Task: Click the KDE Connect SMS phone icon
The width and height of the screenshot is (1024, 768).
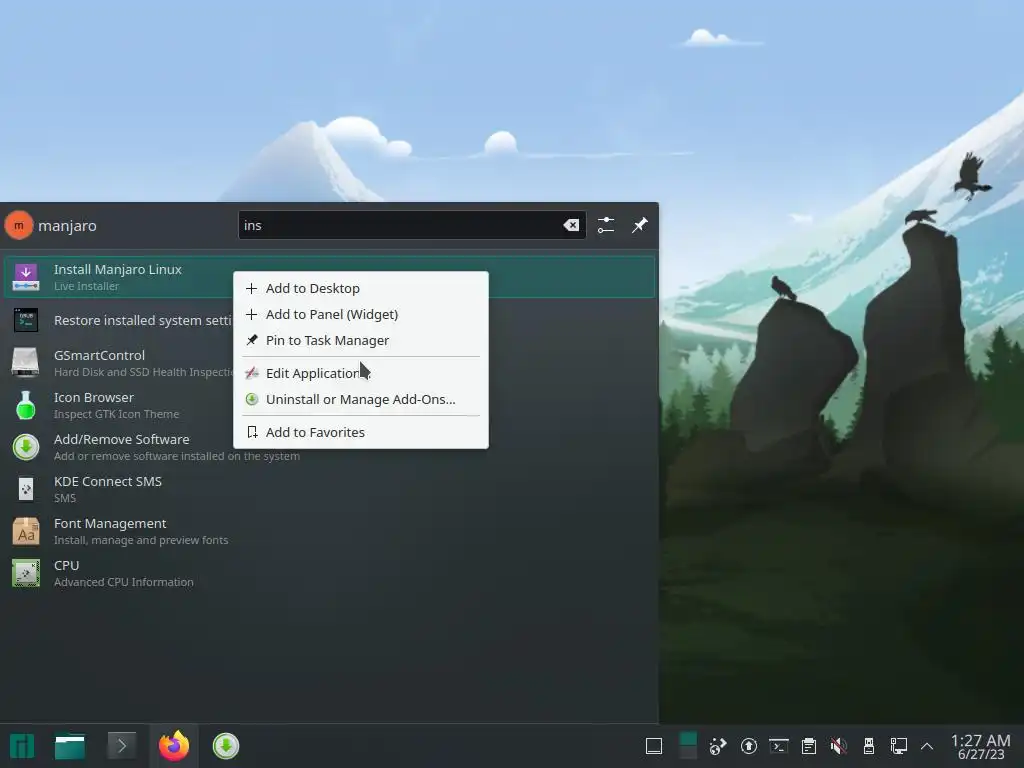Action: (26, 489)
